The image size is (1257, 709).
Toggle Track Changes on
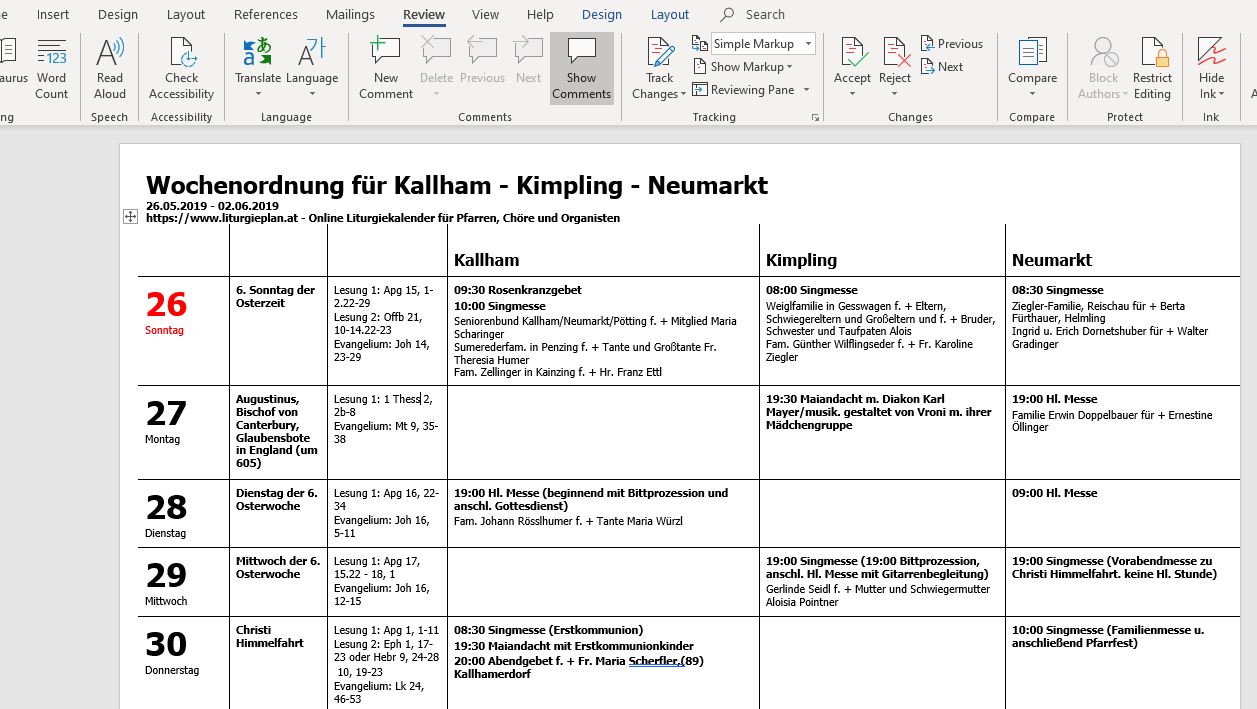[x=659, y=55]
